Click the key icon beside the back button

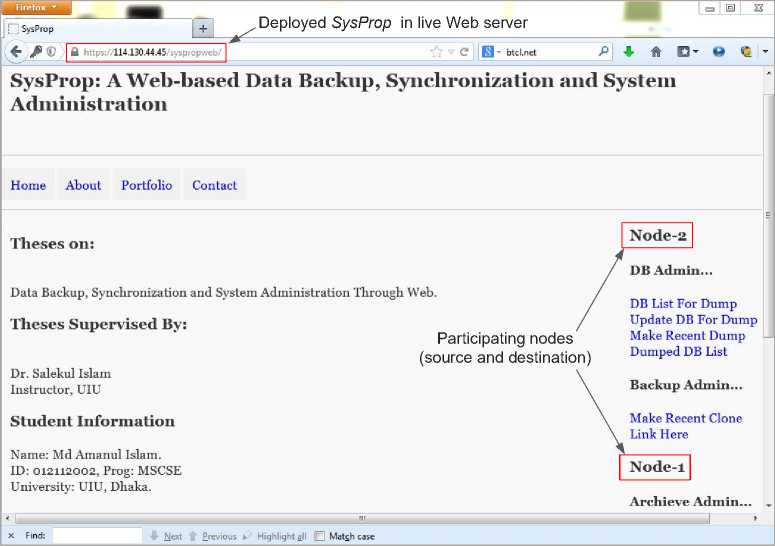[36, 52]
